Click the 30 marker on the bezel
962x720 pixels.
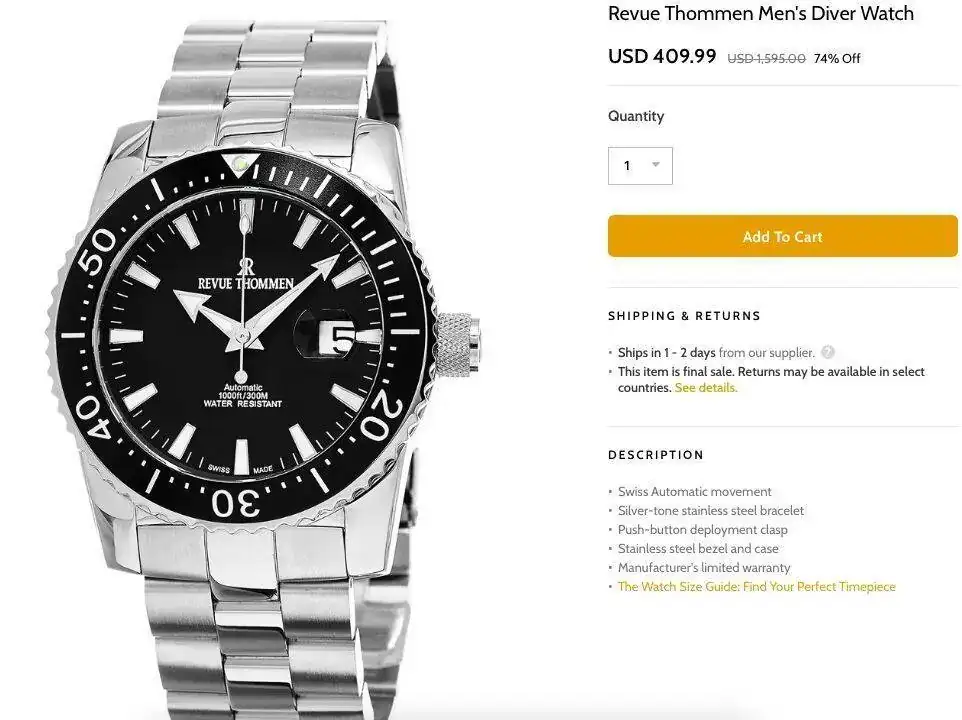[x=238, y=505]
